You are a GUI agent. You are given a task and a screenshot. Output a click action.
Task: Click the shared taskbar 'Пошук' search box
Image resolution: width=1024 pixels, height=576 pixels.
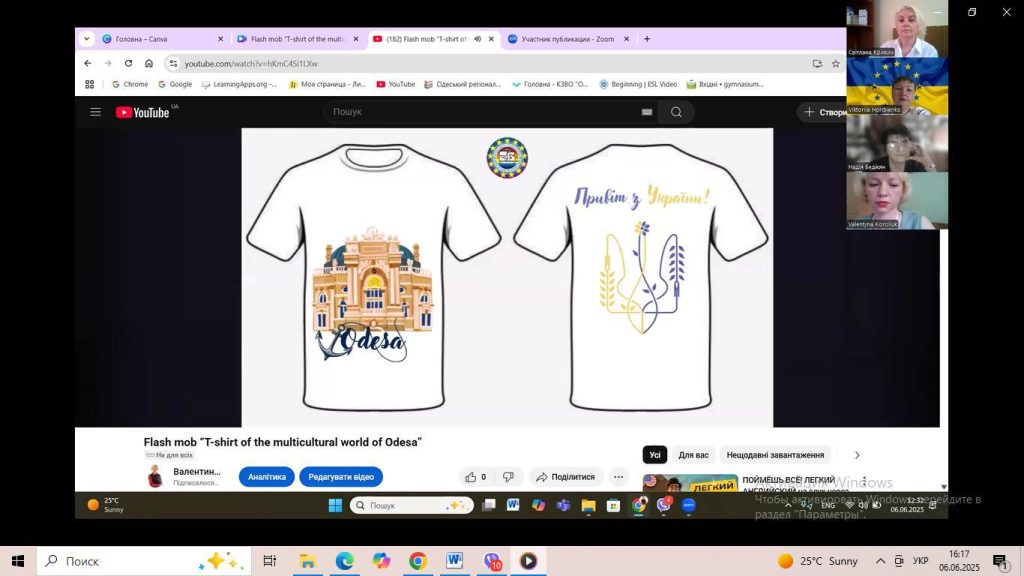(411, 505)
